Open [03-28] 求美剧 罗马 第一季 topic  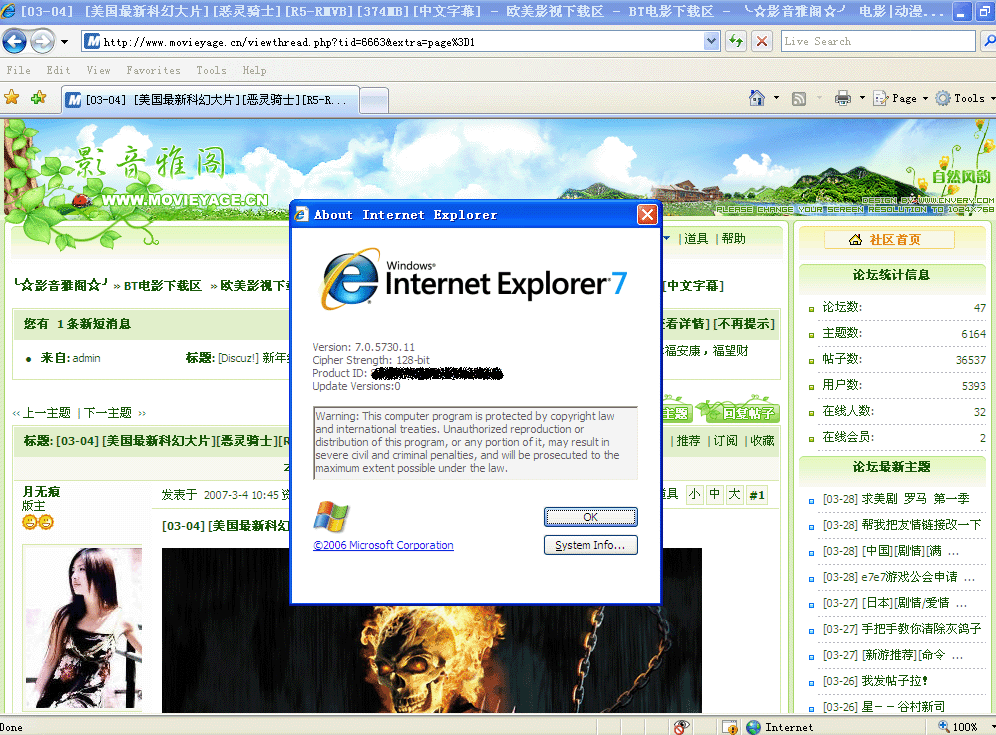[896, 499]
